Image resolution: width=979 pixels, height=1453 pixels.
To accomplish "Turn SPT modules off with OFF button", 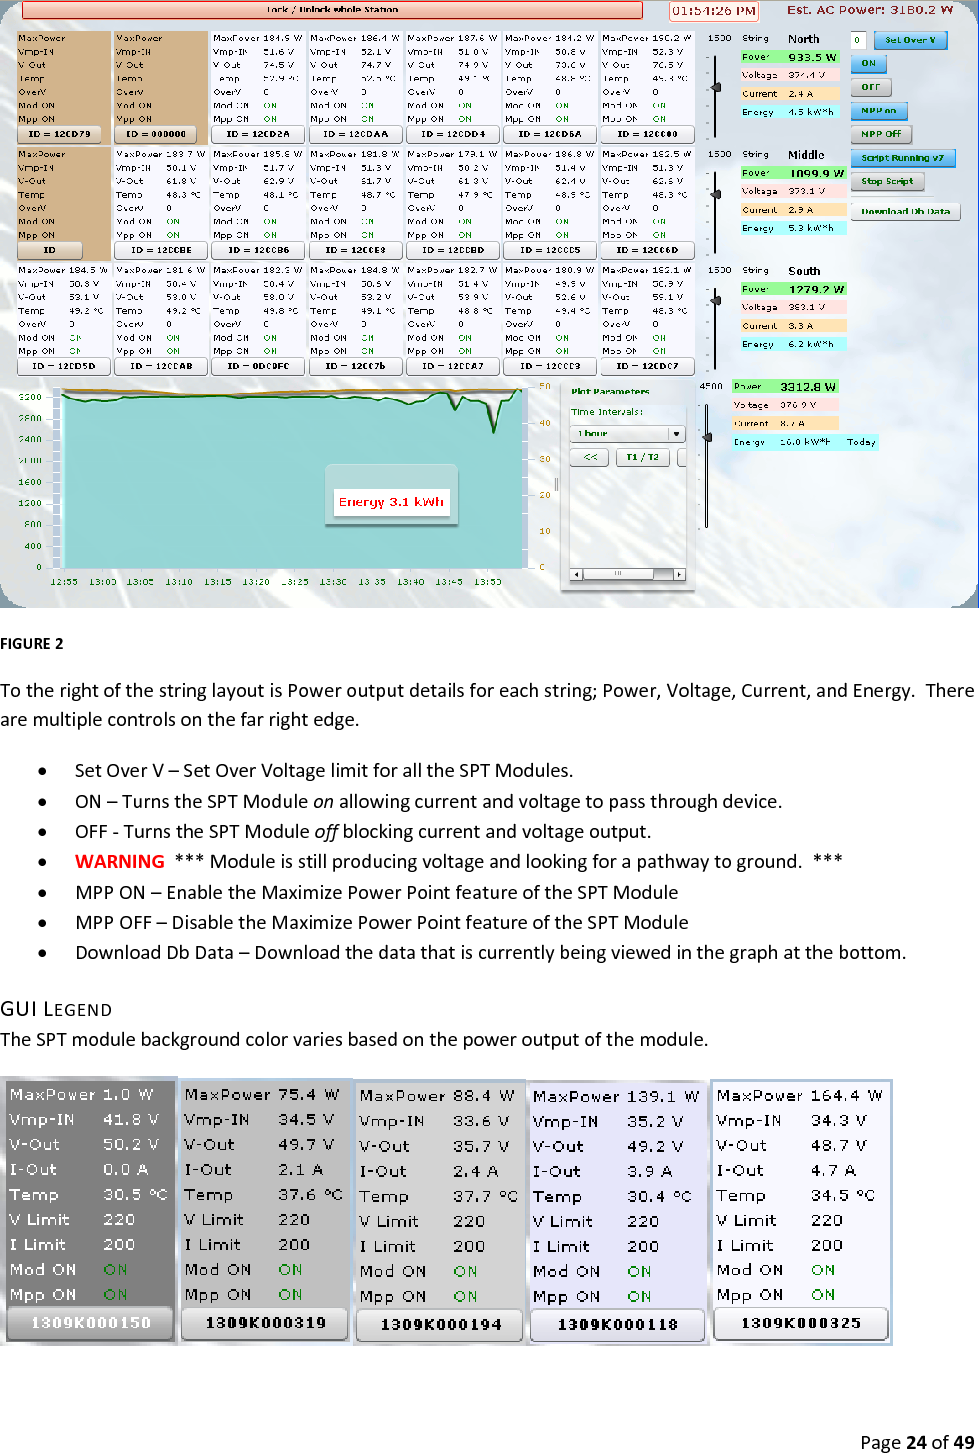I will (x=871, y=87).
